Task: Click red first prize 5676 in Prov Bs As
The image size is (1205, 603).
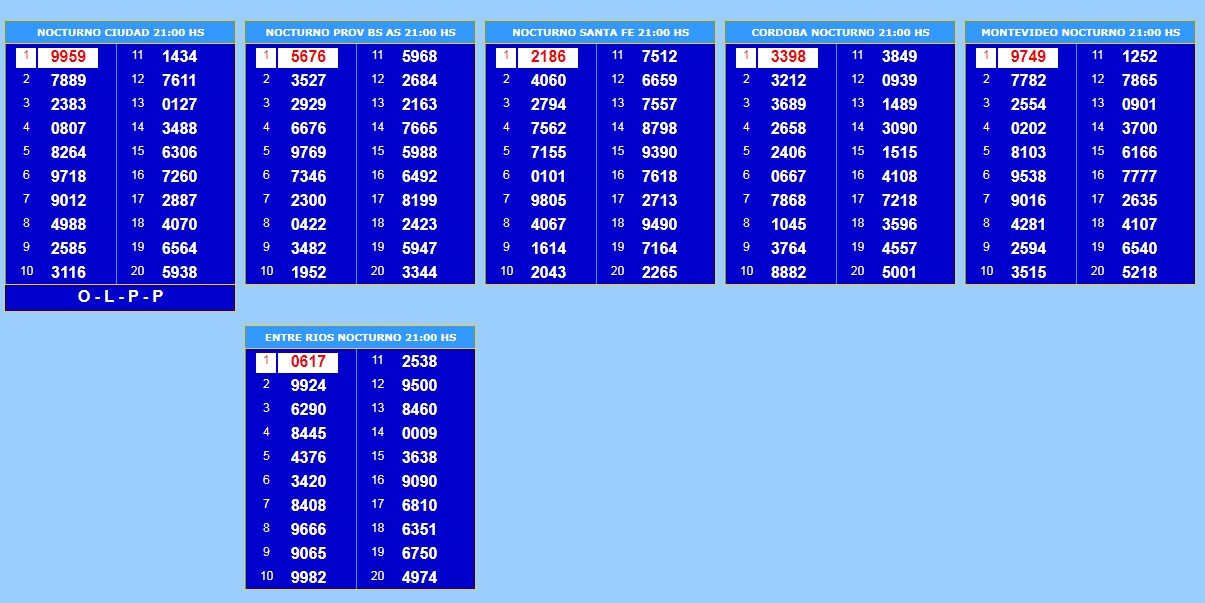Action: click(308, 57)
